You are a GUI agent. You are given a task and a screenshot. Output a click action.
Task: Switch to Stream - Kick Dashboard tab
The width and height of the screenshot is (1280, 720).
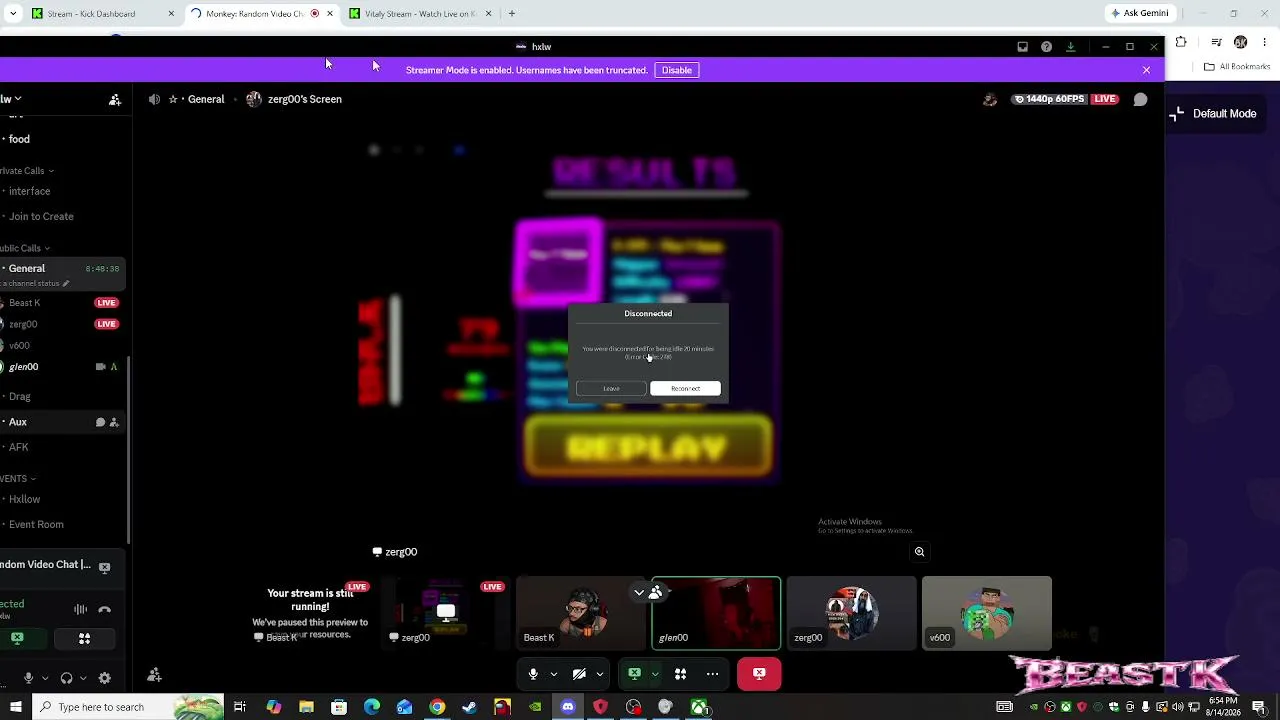coord(102,14)
